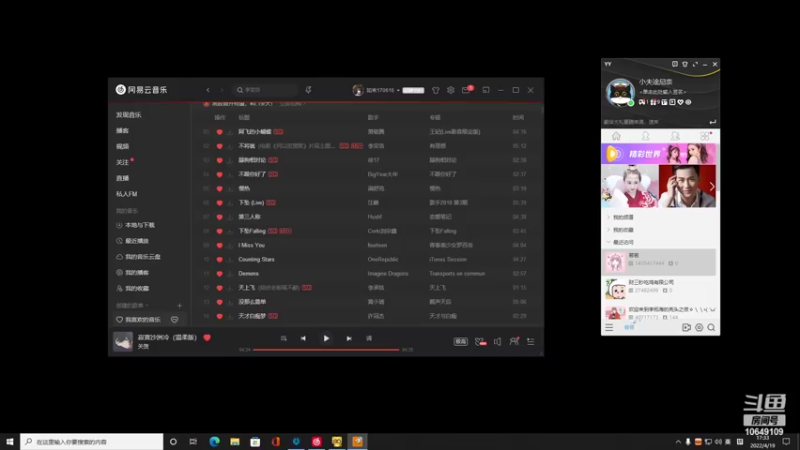
Task: Open artist OneRepublic link
Action: (383, 259)
